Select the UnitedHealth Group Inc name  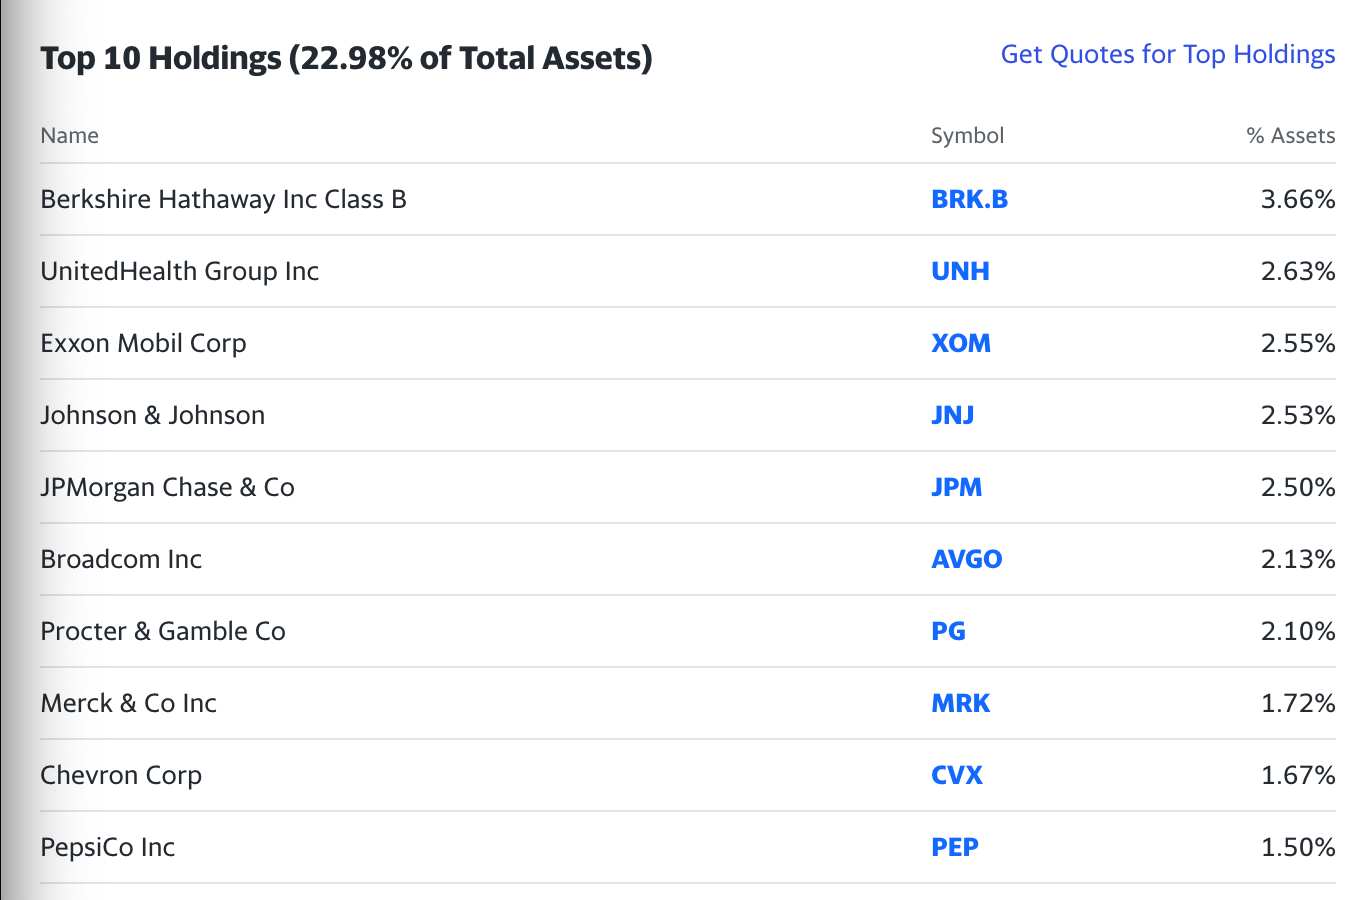coord(179,271)
